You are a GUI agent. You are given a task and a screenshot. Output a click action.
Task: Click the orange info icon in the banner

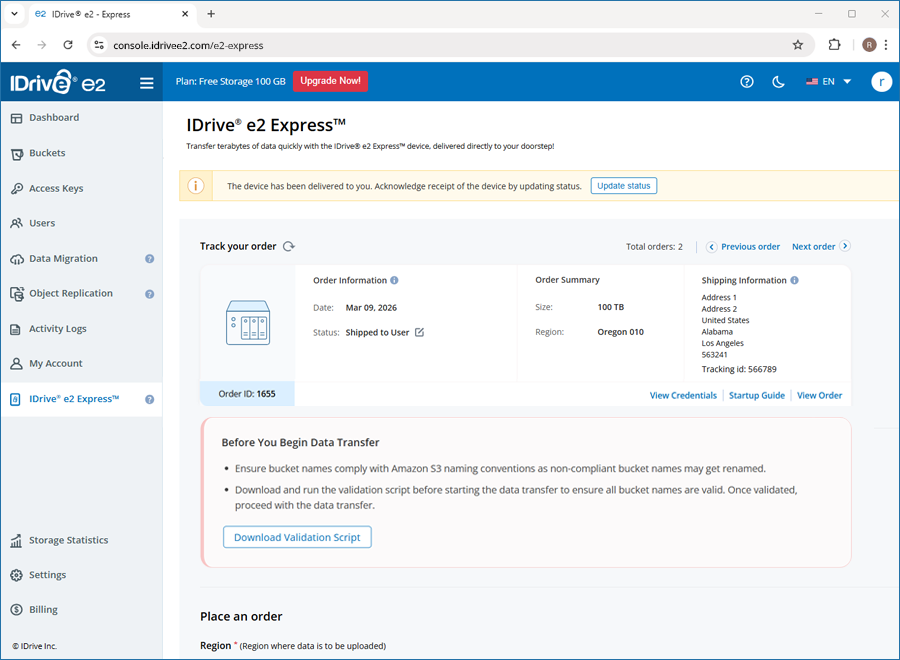click(x=196, y=186)
